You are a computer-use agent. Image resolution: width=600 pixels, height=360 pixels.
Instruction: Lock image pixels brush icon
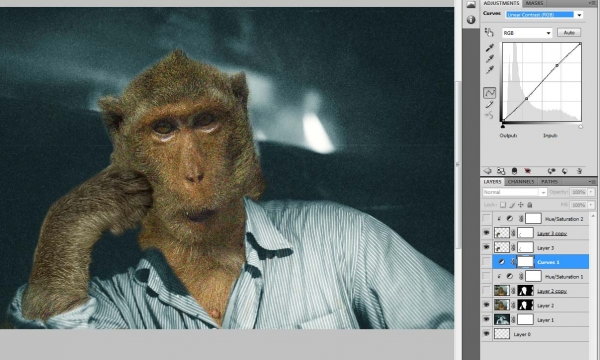512,205
